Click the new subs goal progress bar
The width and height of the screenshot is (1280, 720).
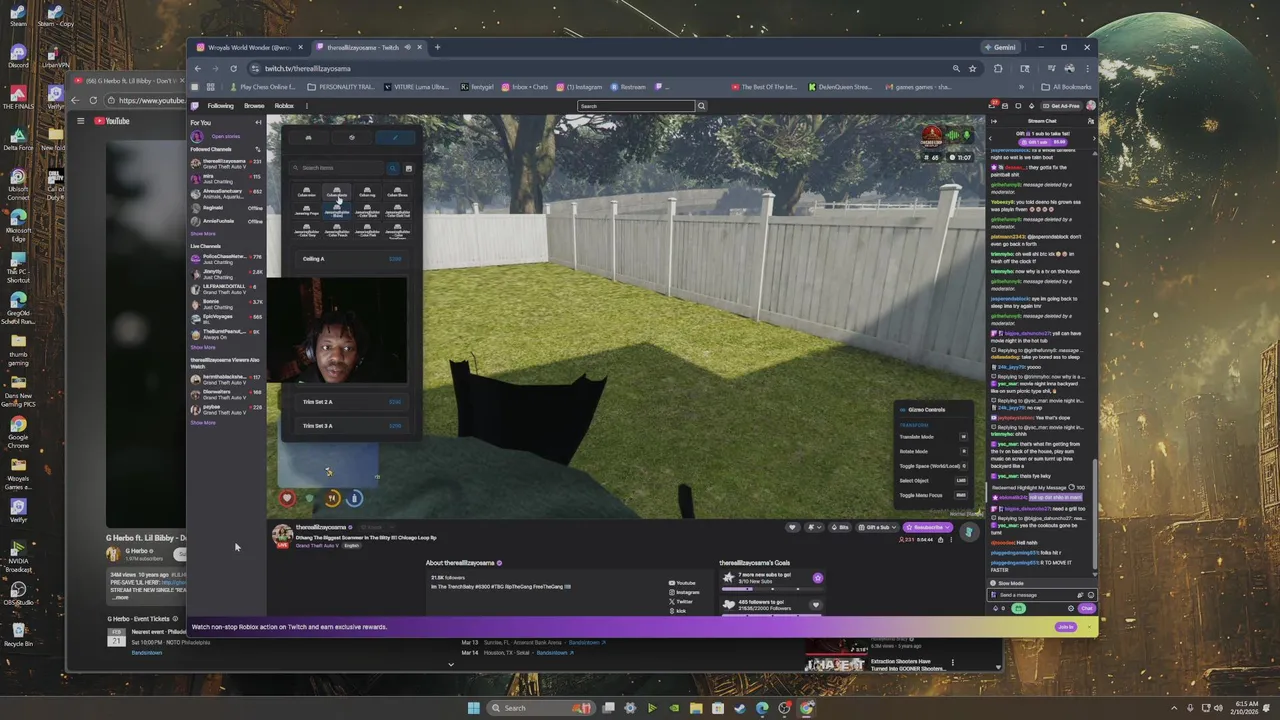point(772,589)
